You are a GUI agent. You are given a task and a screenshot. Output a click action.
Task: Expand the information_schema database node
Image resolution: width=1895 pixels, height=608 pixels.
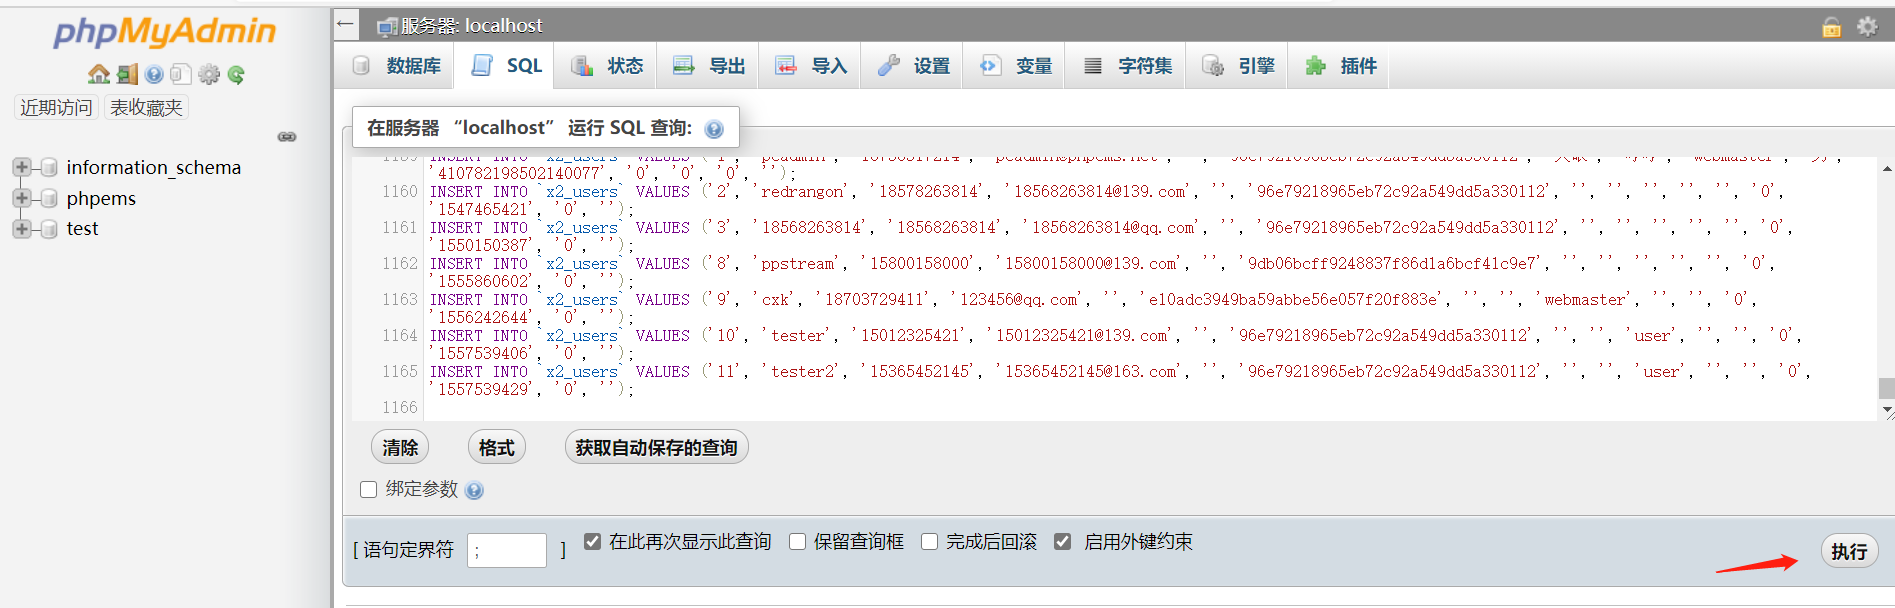pyautogui.click(x=22, y=167)
